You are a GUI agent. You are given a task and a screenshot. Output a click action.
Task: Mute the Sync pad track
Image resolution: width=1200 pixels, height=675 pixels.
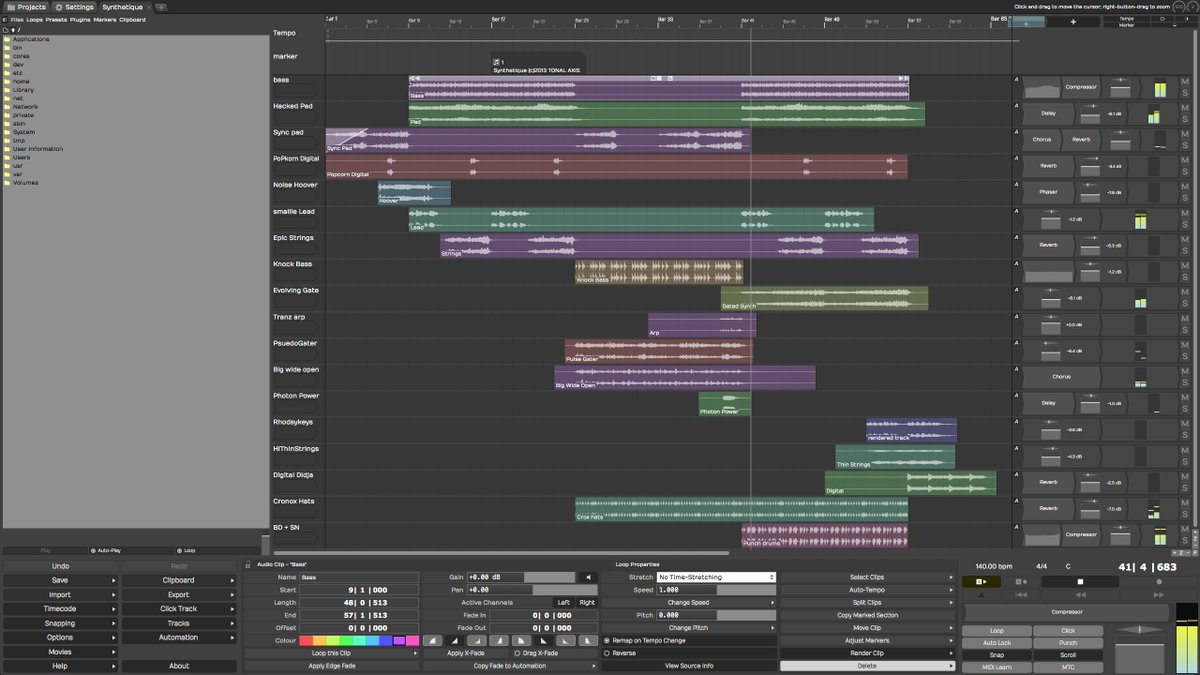[x=1184, y=133]
